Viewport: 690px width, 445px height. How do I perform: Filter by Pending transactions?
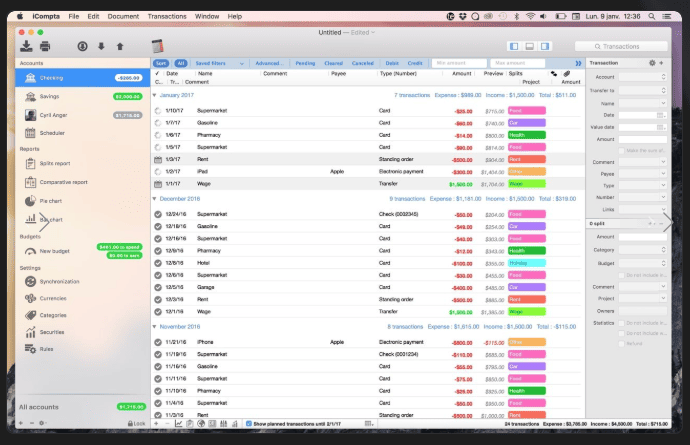[x=305, y=63]
